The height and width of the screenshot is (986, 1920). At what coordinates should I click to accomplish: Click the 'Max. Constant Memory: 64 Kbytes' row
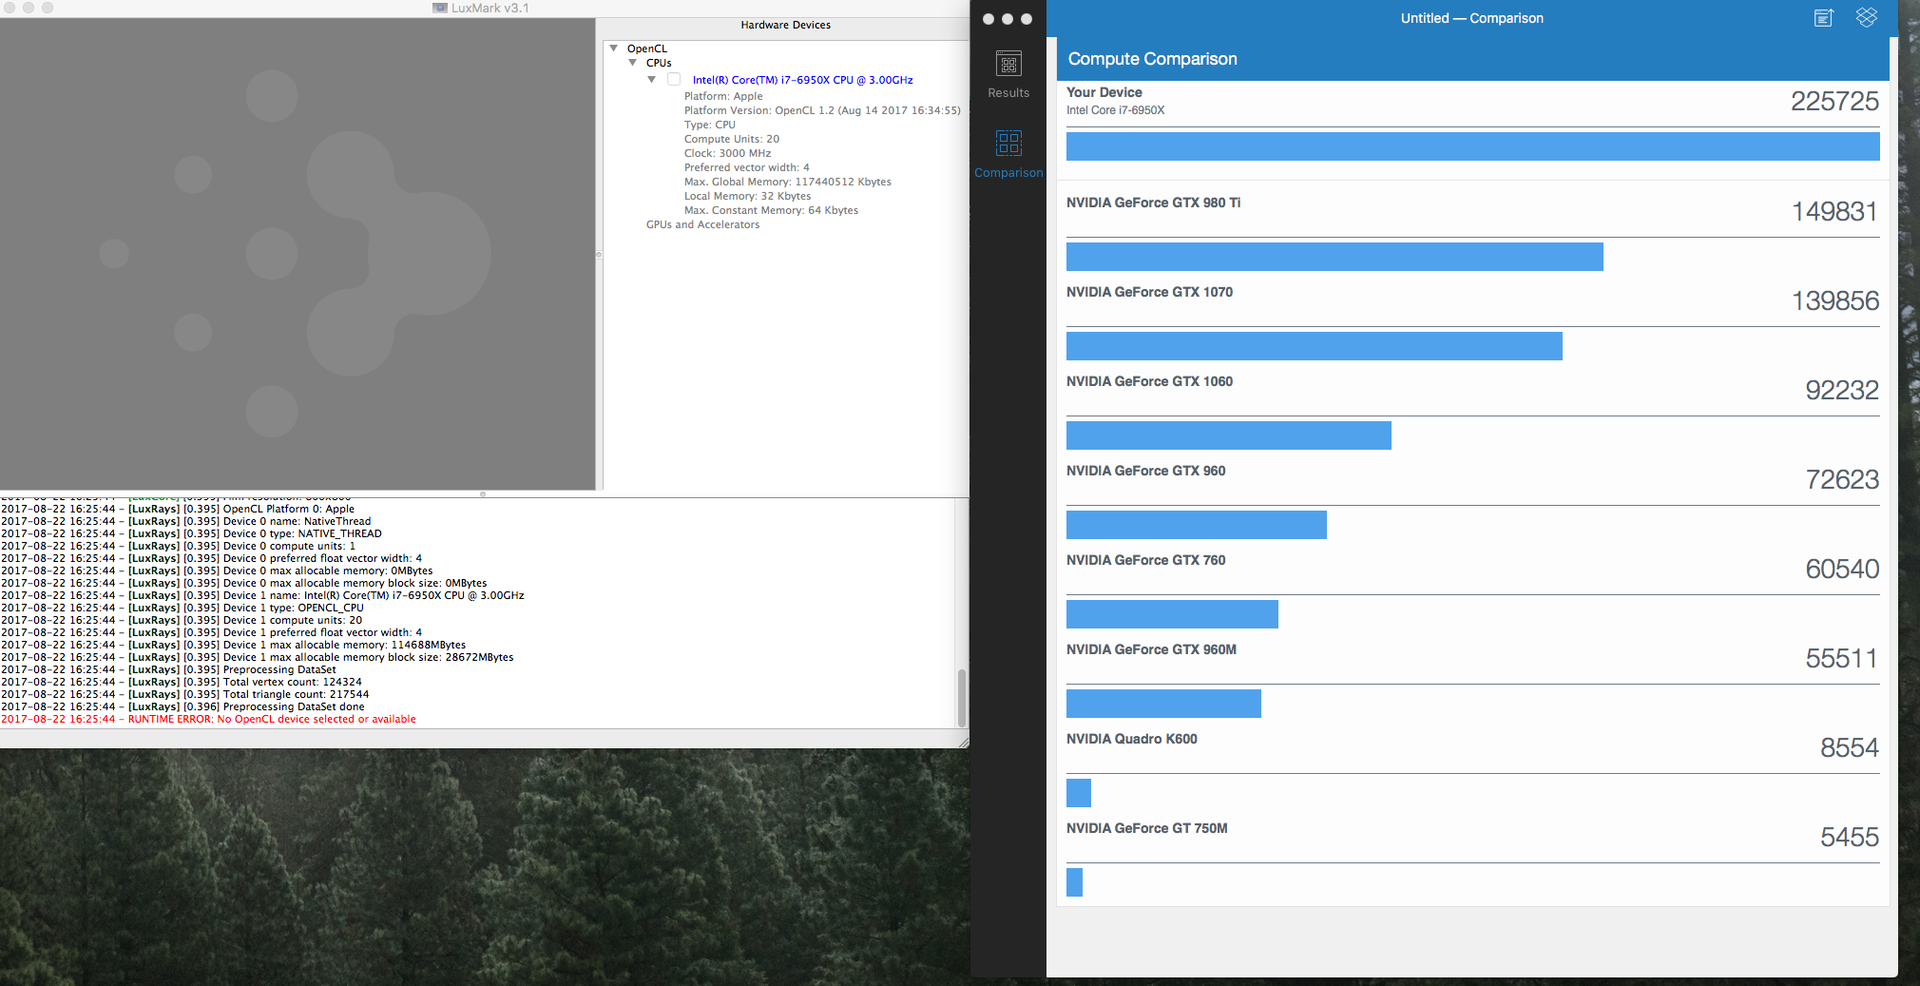(771, 210)
